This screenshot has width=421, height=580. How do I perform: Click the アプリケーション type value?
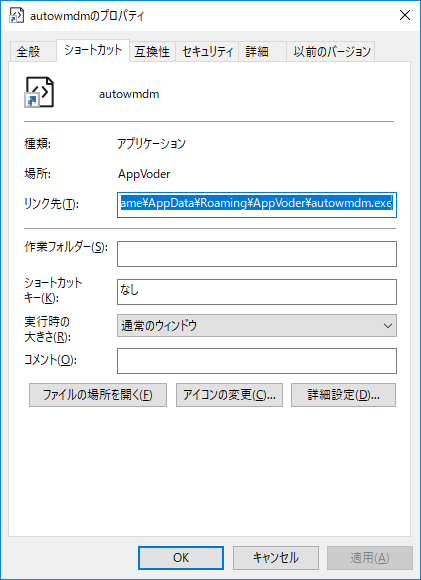[151, 144]
